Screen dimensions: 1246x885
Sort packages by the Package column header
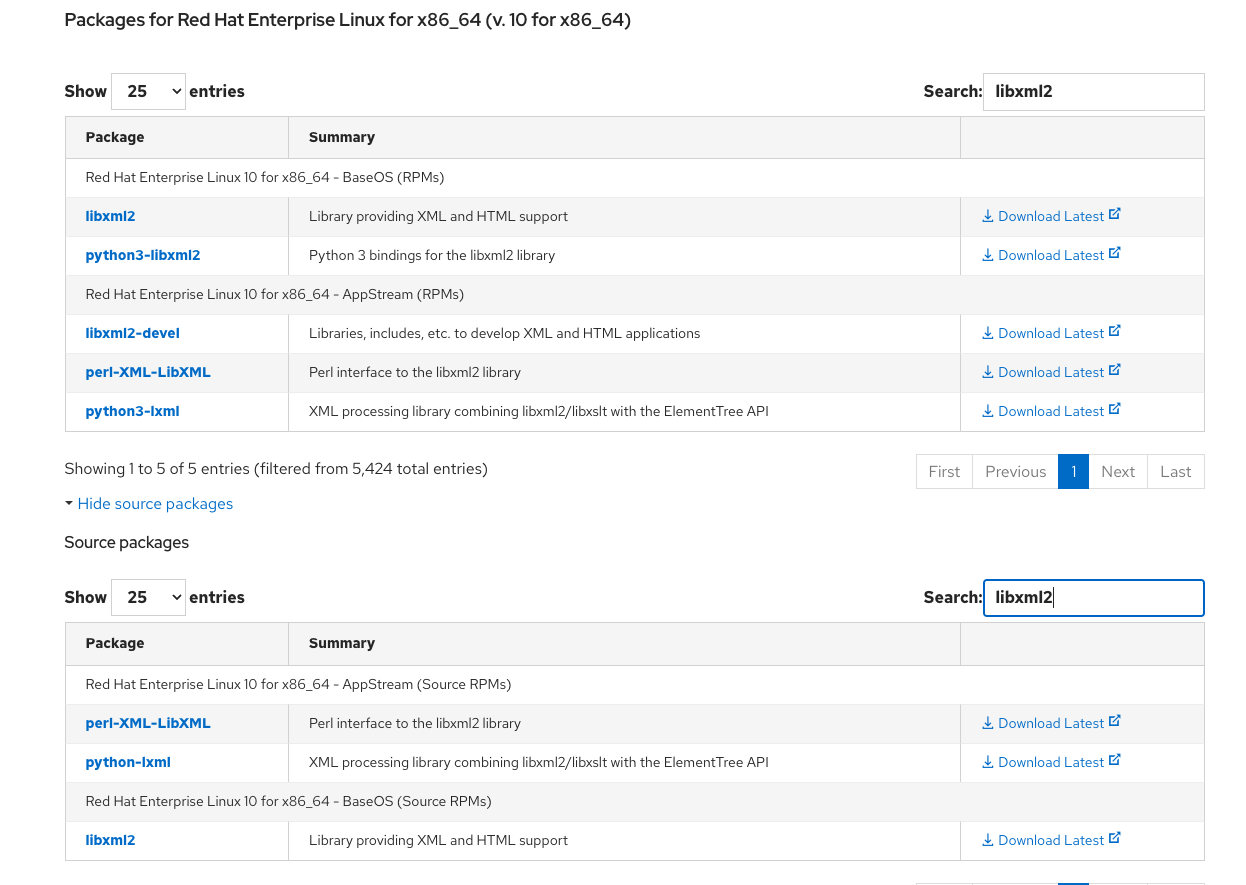tap(115, 137)
